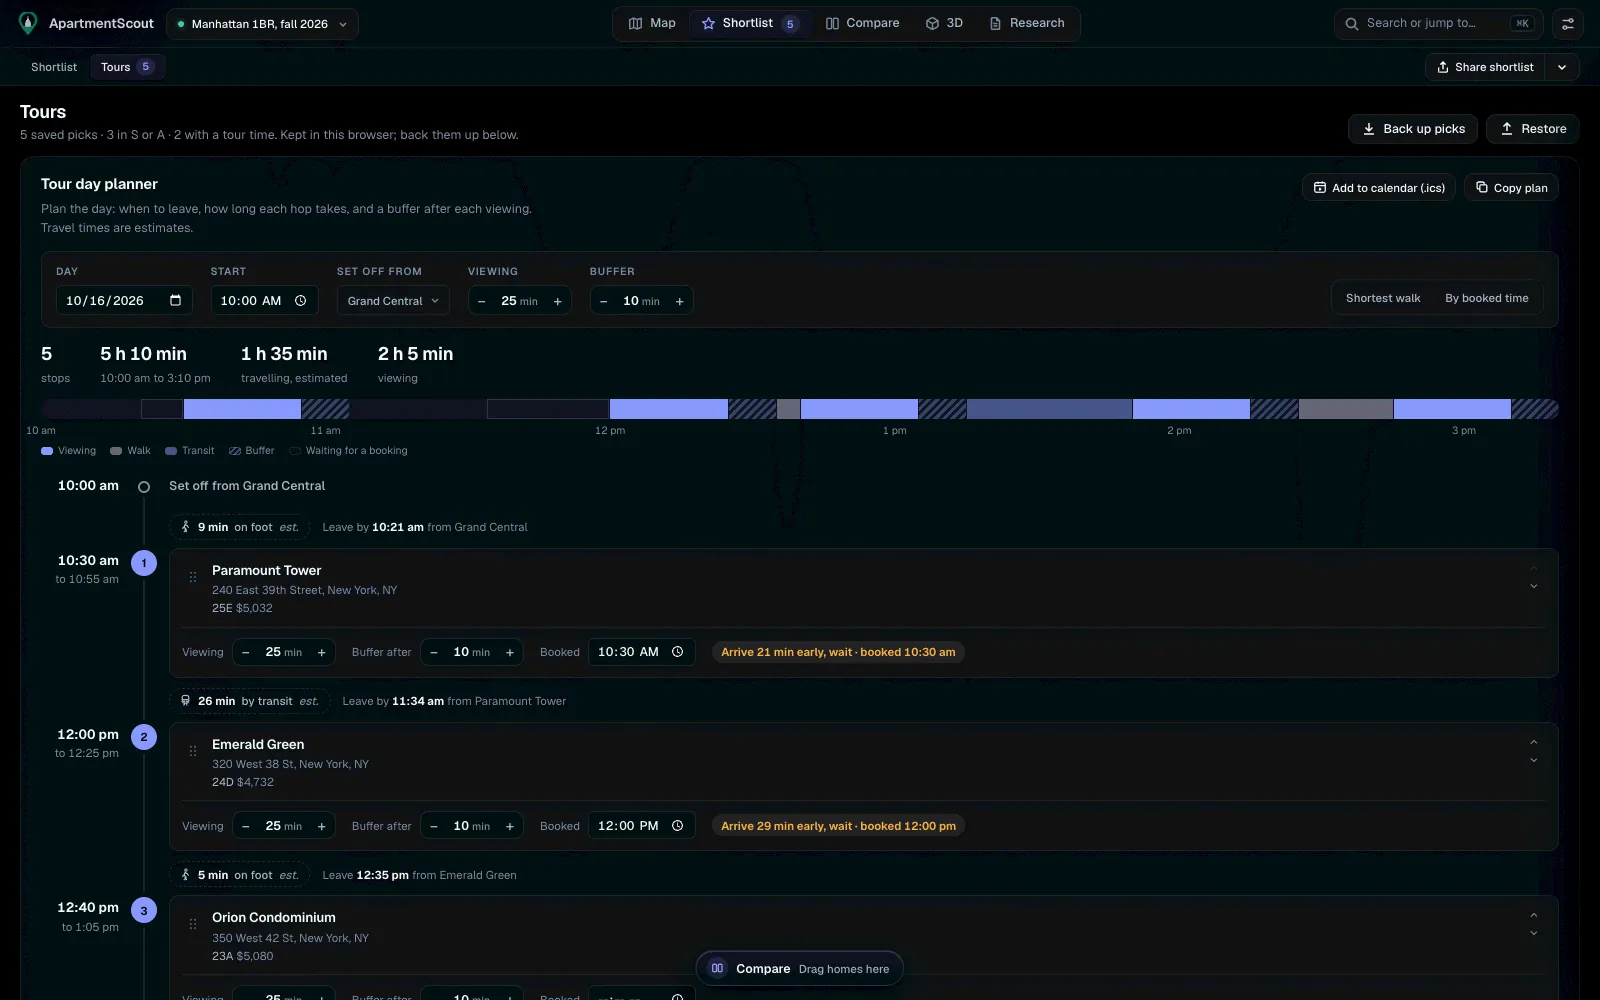Increase the default Buffer minutes in planner settings
Image resolution: width=1600 pixels, height=1000 pixels.
pyautogui.click(x=680, y=301)
